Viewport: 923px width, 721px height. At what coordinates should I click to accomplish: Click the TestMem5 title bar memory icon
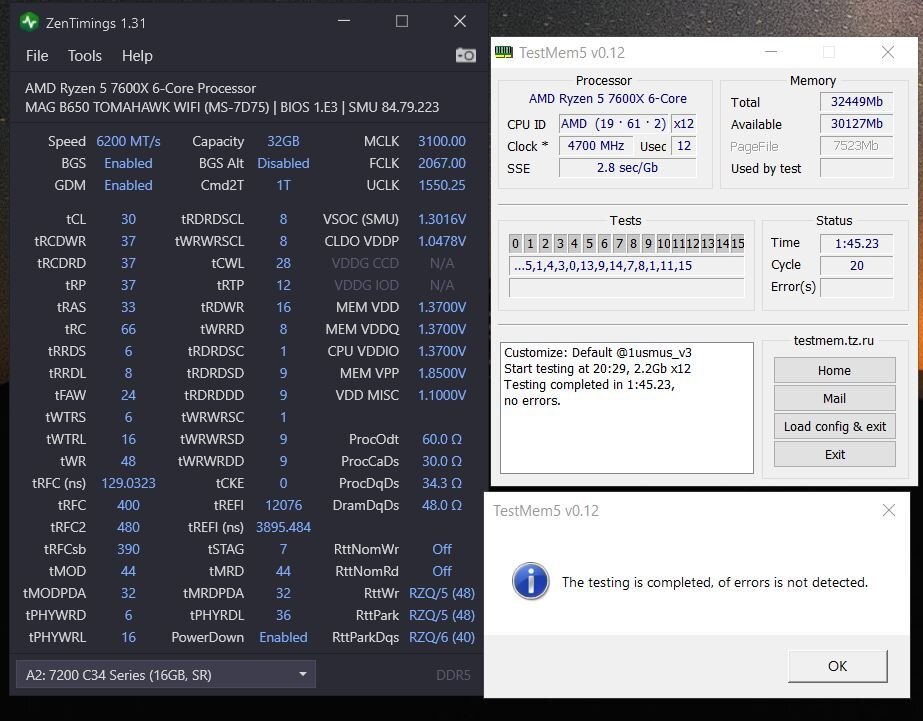pos(503,52)
